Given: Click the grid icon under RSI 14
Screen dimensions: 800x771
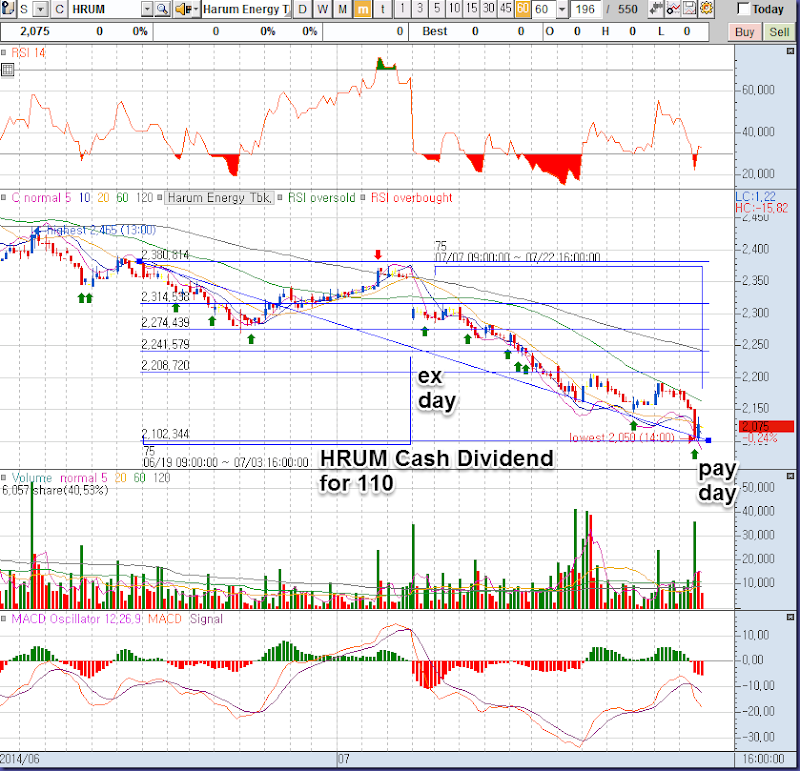Looking at the screenshot, I should point(8,70).
